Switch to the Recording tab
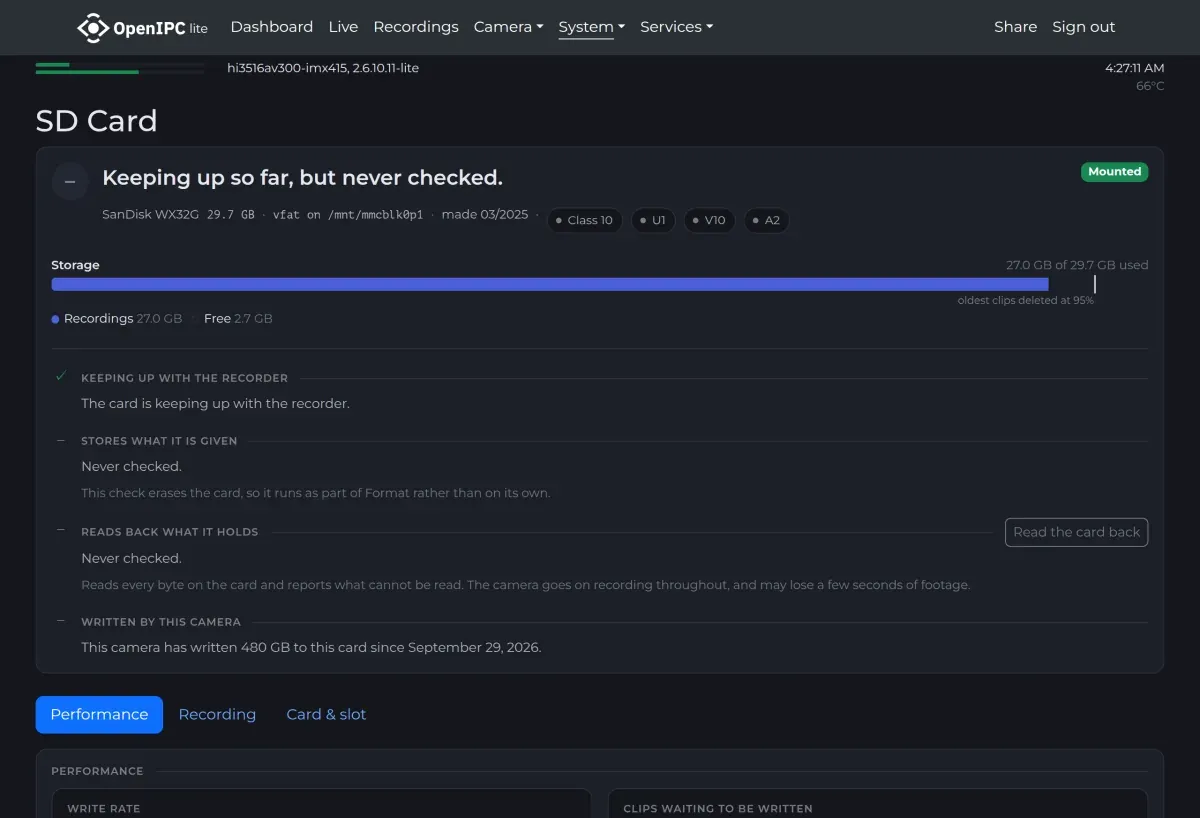 [217, 714]
